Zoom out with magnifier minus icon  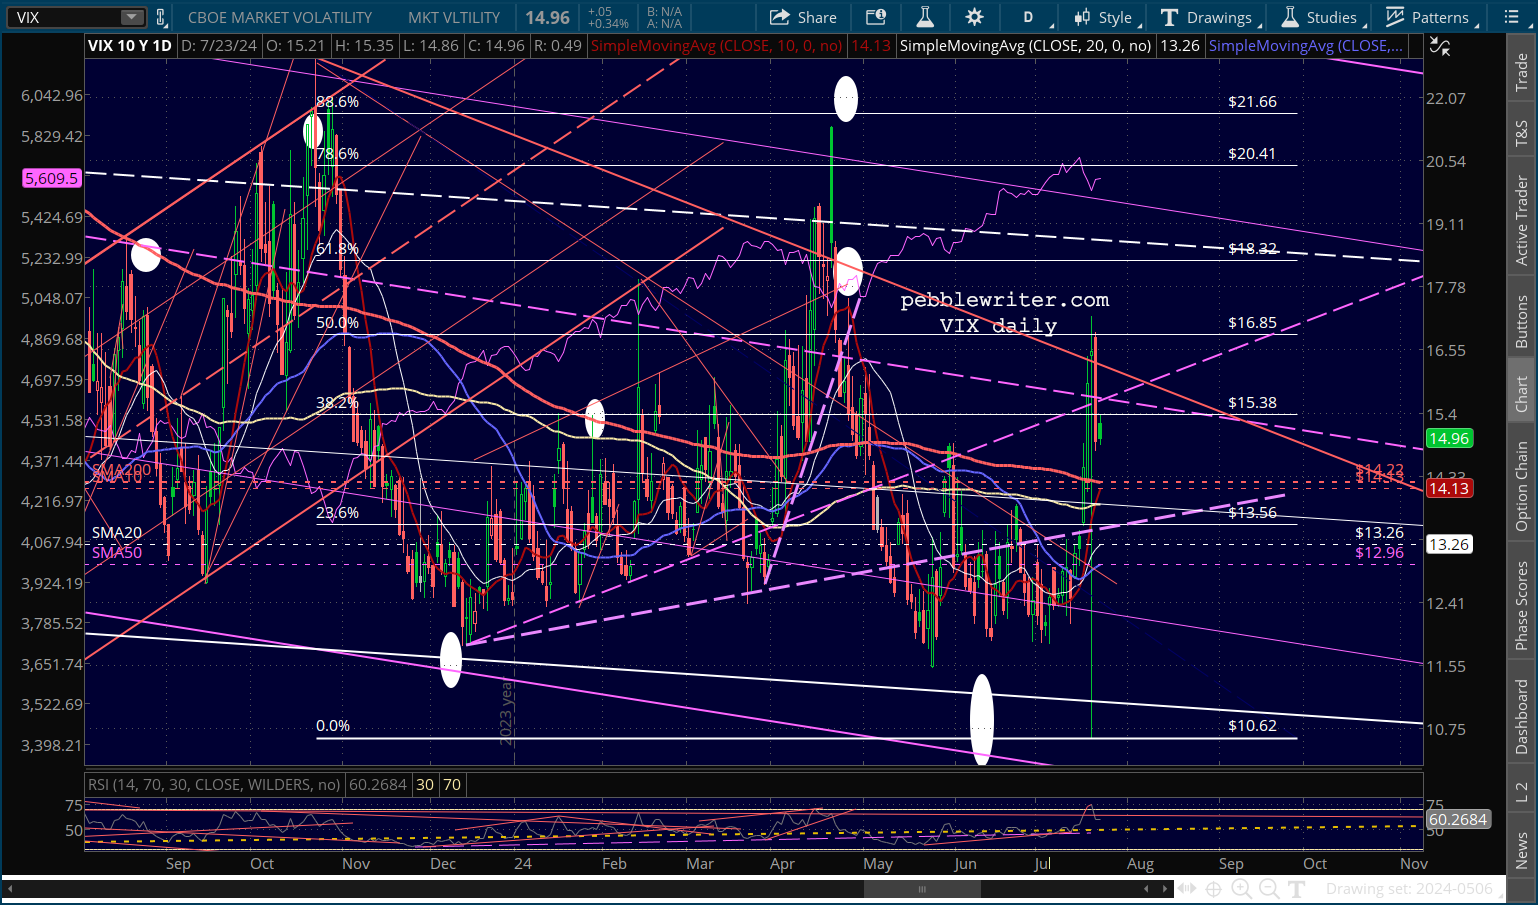(x=1268, y=888)
